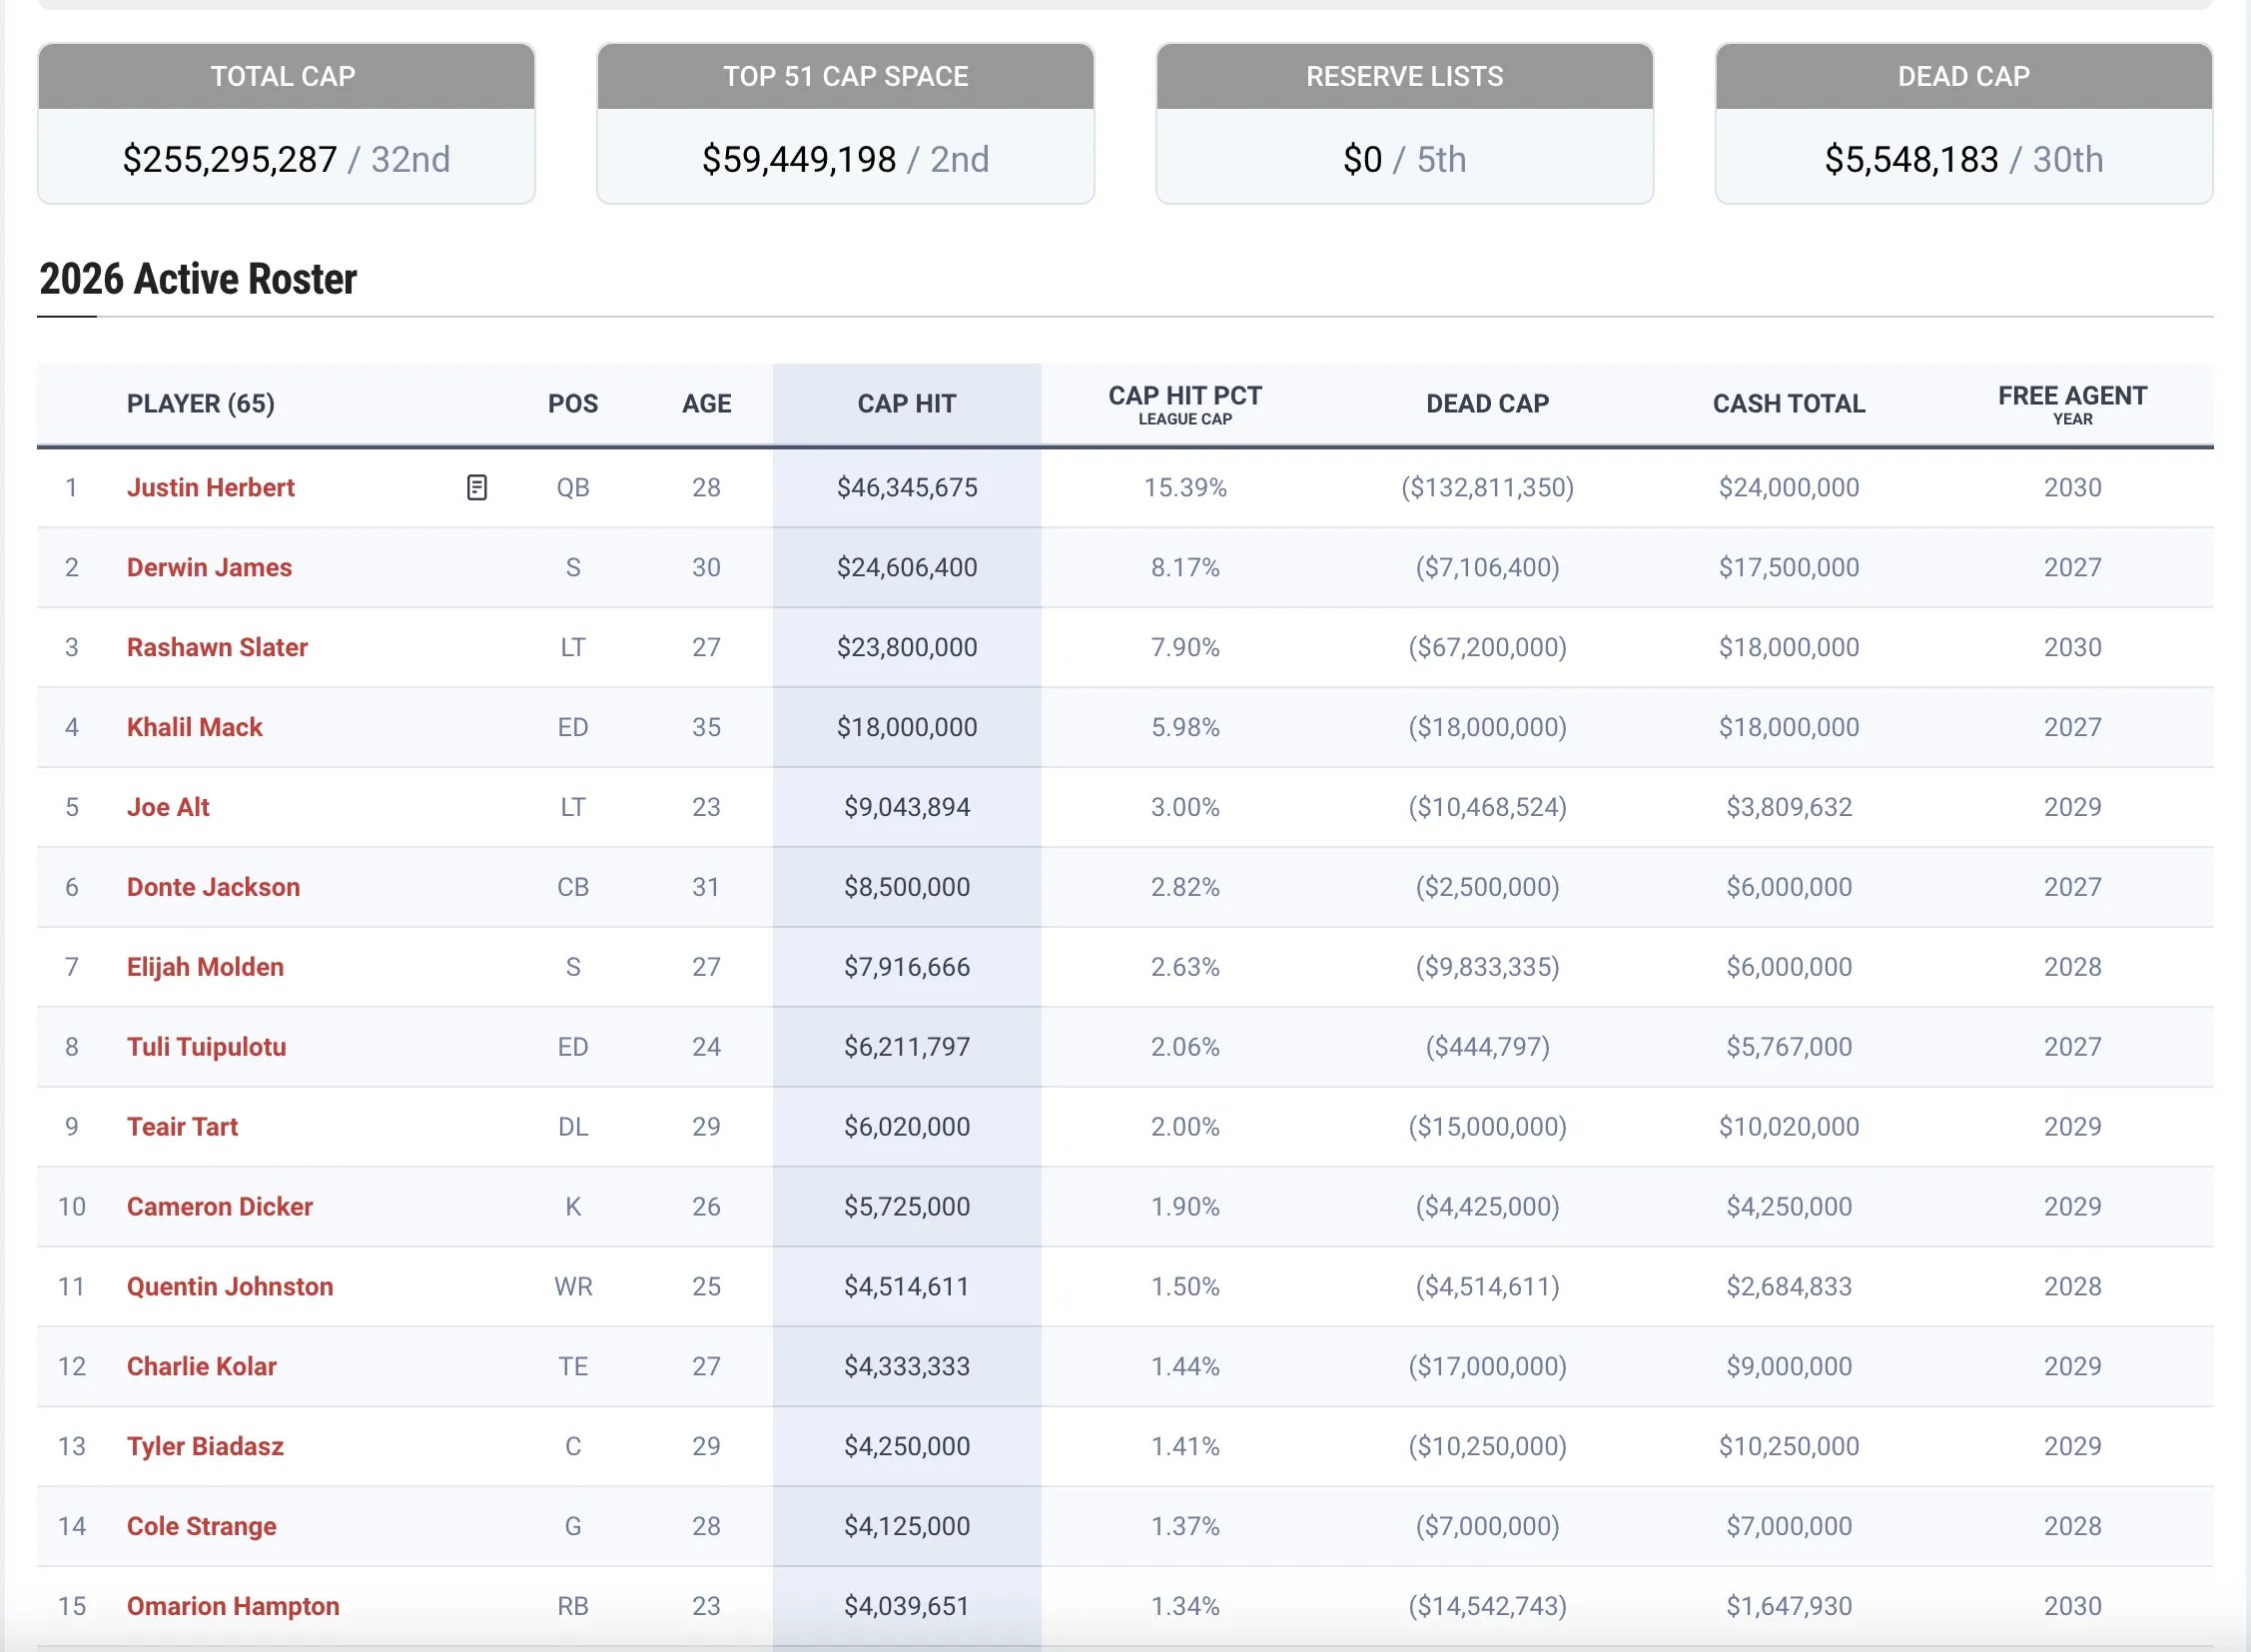2251x1652 pixels.
Task: Open the RESERVE LISTS summary card
Action: click(1404, 124)
